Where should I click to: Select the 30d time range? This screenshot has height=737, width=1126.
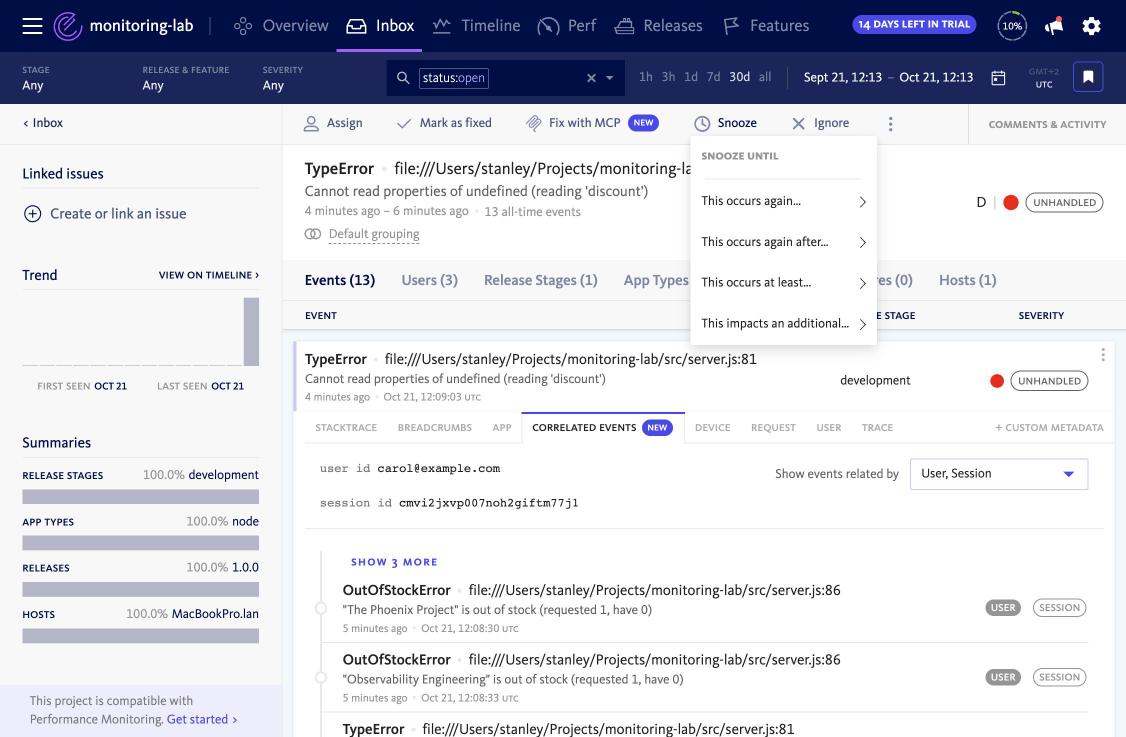coord(739,77)
